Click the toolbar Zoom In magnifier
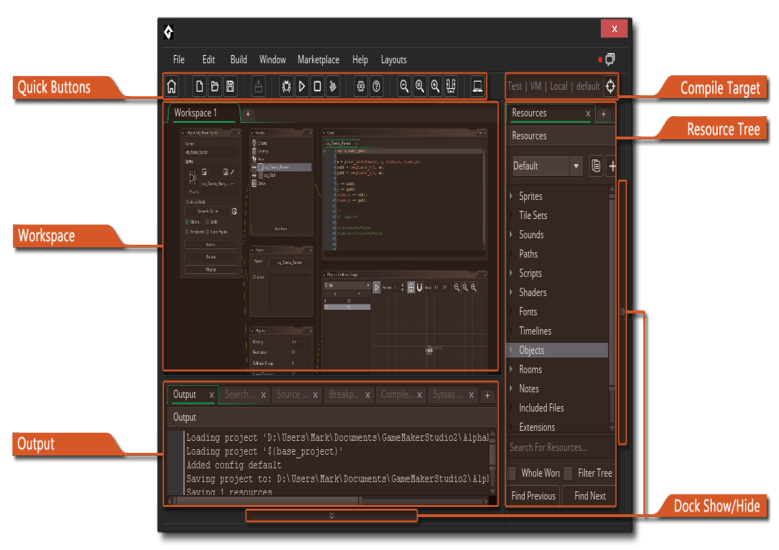Image resolution: width=779 pixels, height=550 pixels. (x=435, y=86)
